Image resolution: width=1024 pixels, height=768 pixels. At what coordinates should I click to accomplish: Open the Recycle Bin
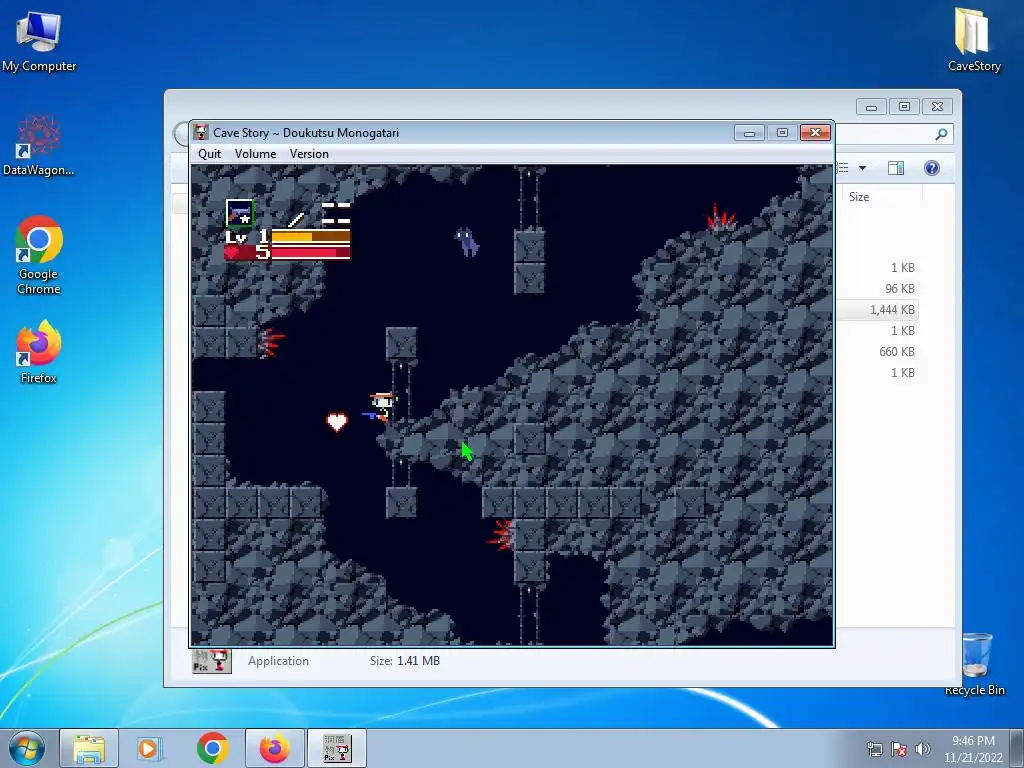point(975,664)
